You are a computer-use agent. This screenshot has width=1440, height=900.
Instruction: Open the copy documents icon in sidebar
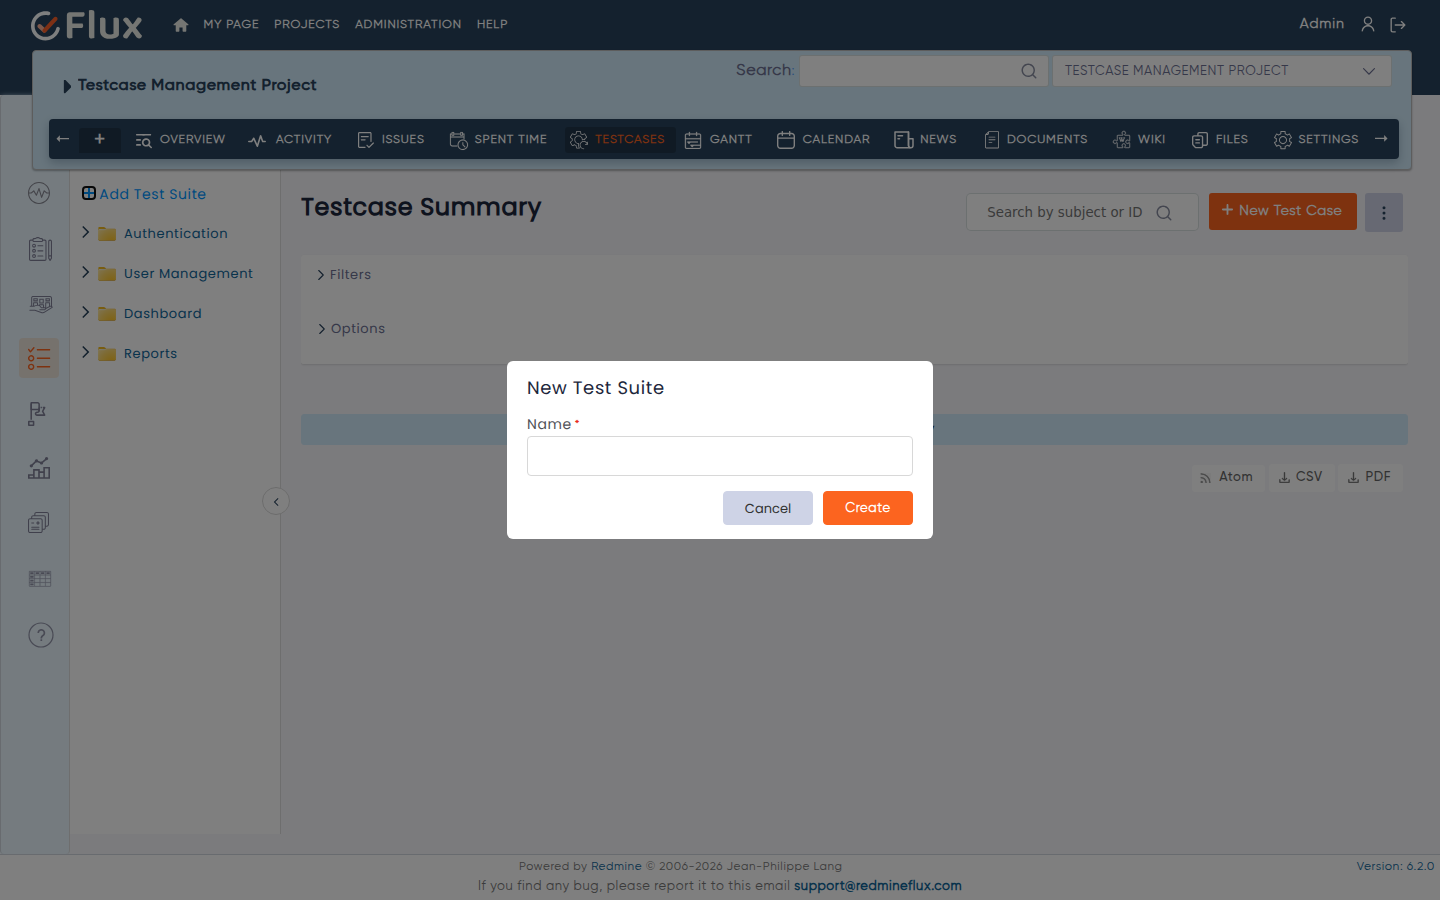[39, 523]
